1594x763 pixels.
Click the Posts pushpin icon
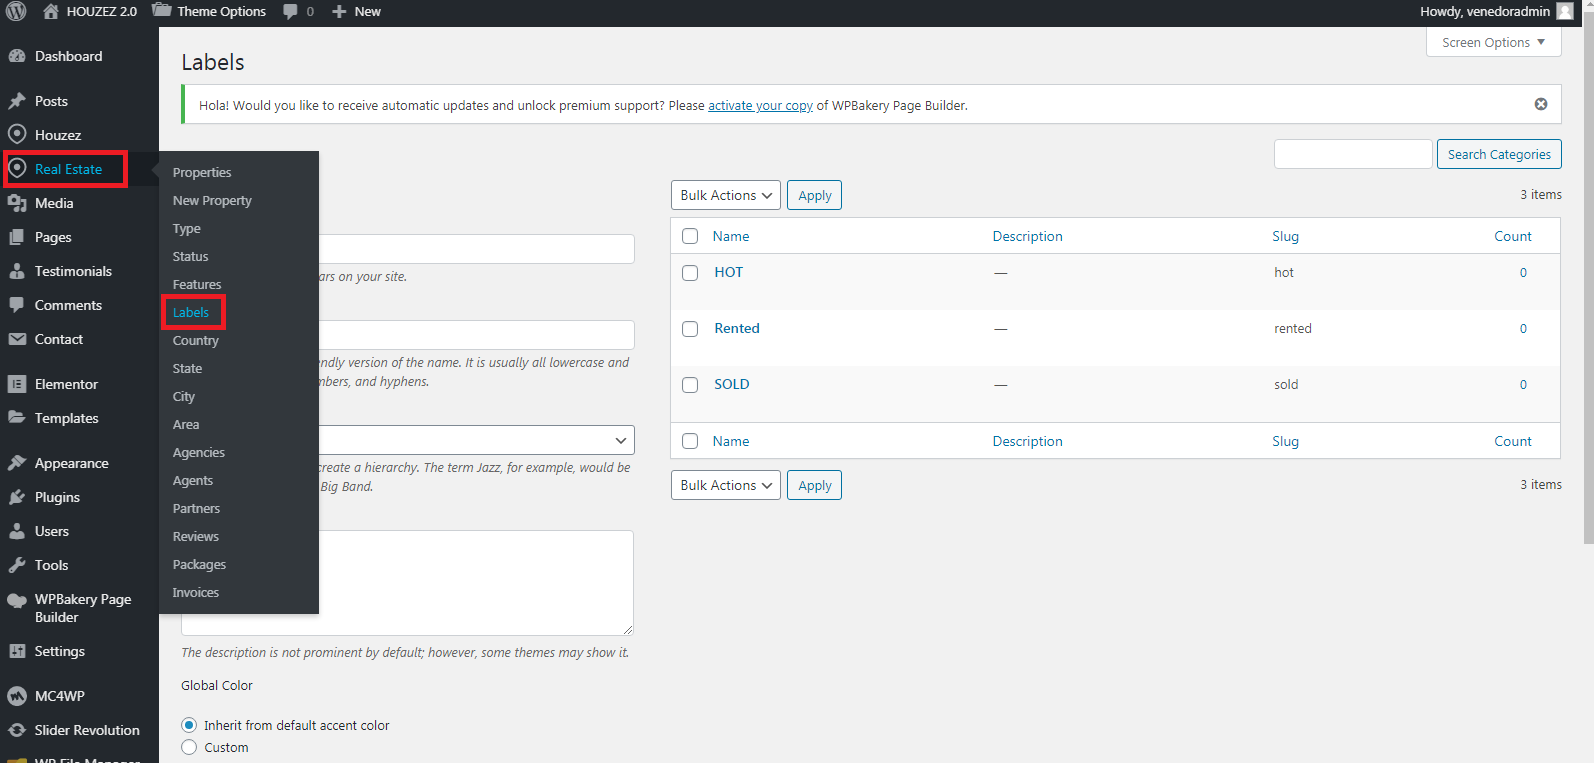17,101
